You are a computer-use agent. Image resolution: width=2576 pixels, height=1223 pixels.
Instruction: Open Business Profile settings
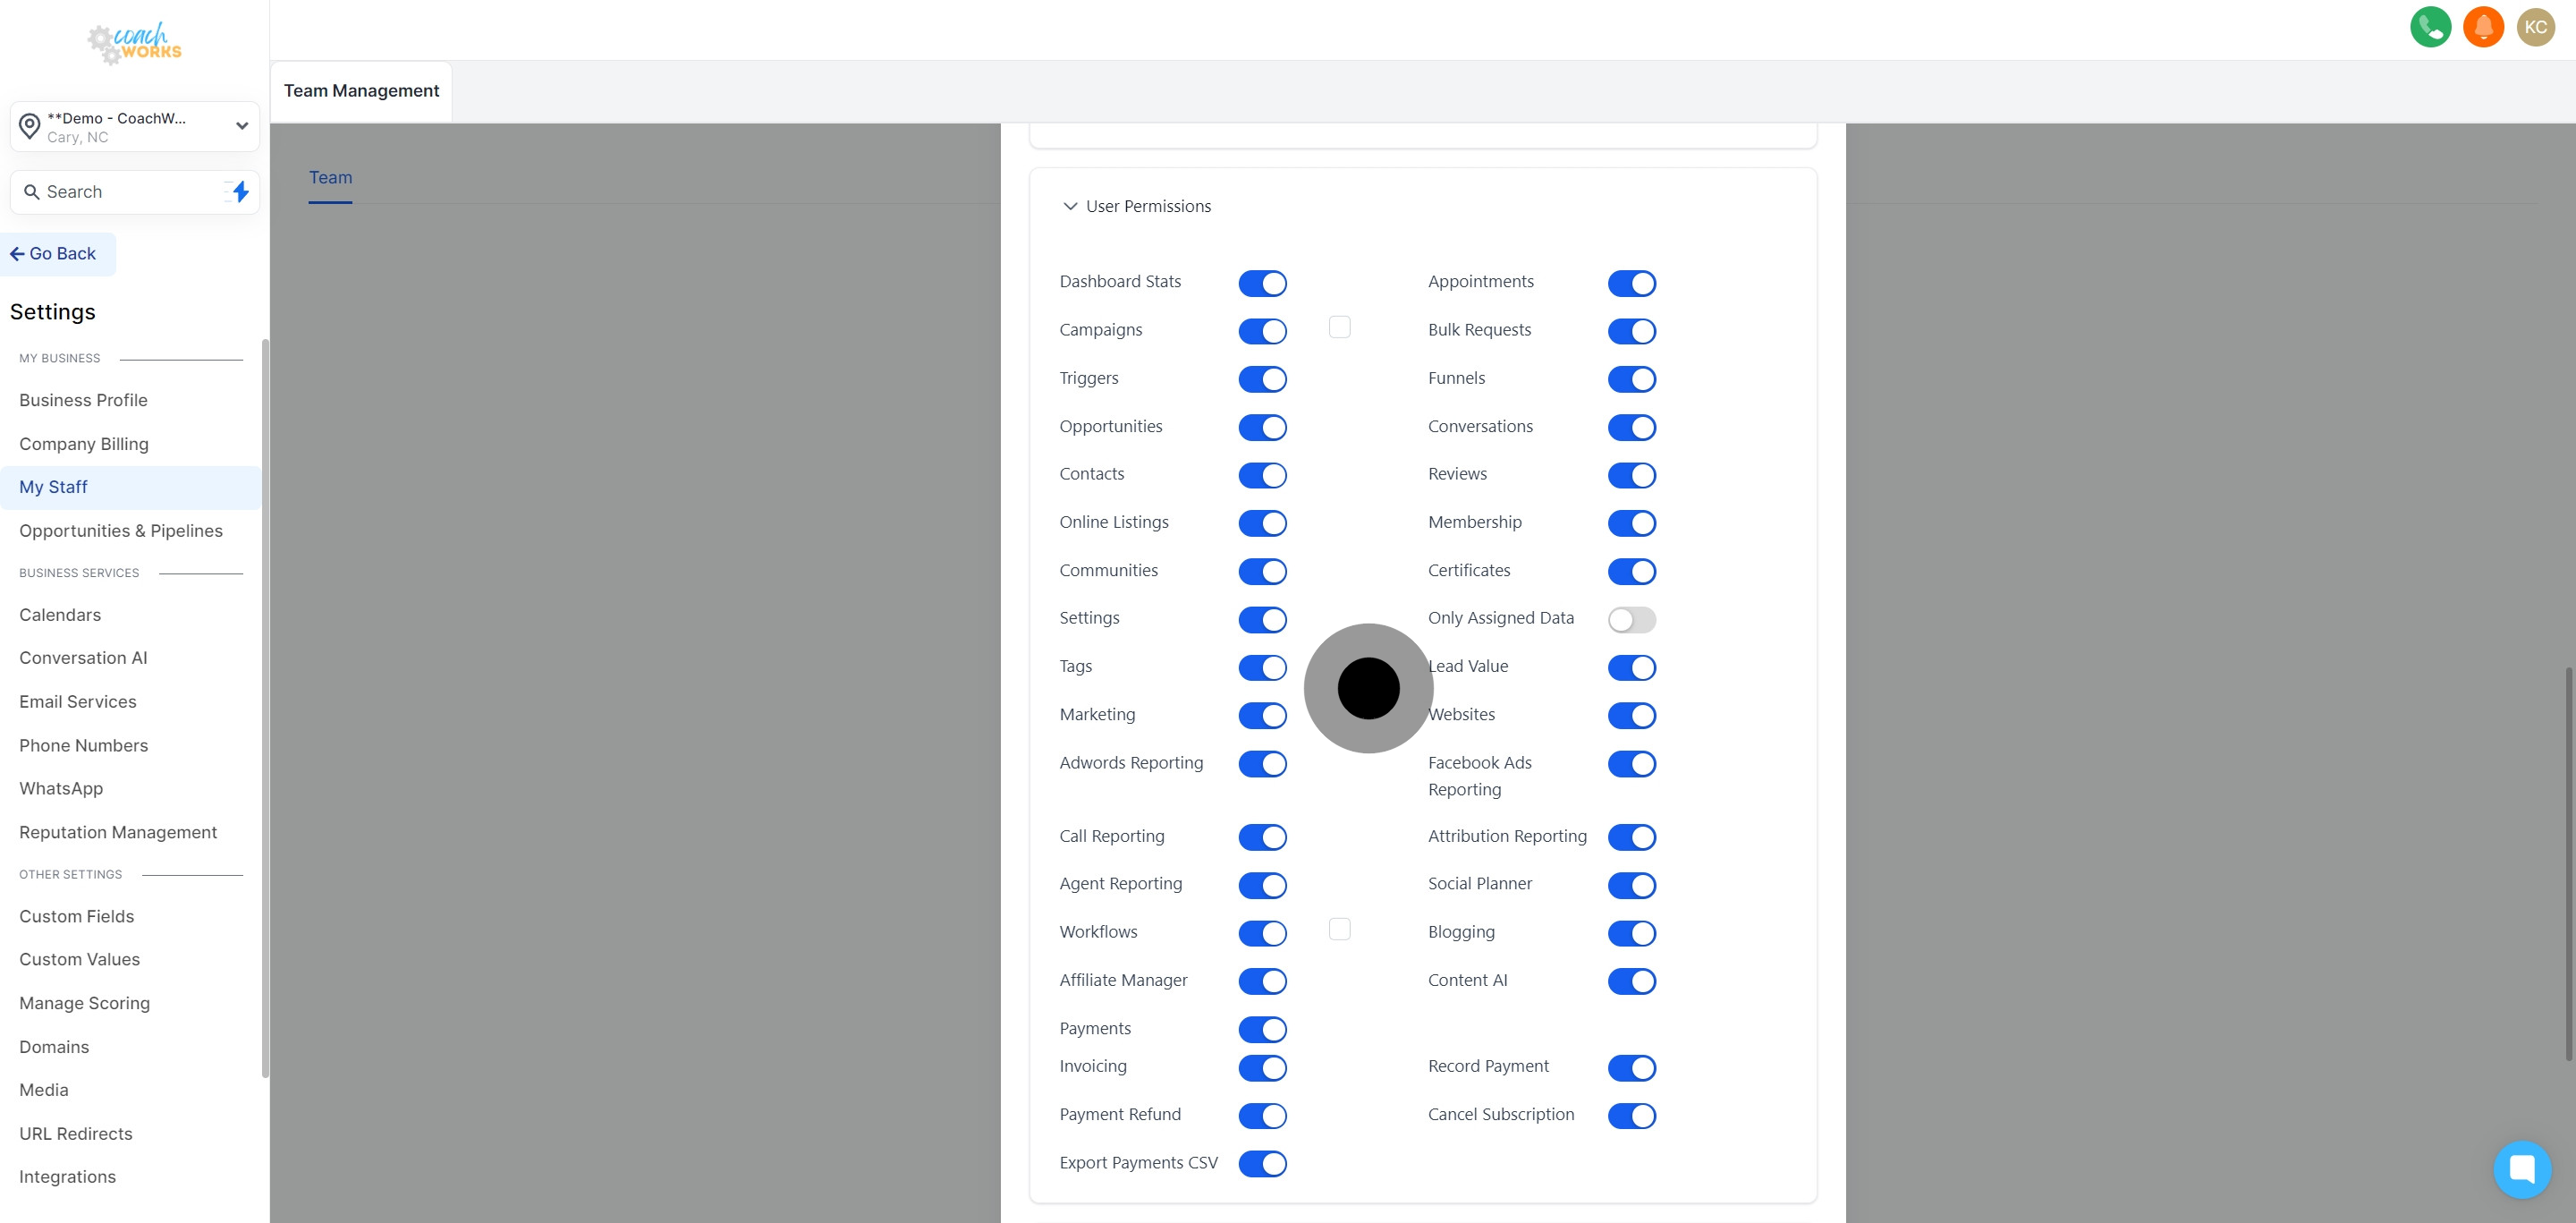pyautogui.click(x=83, y=400)
